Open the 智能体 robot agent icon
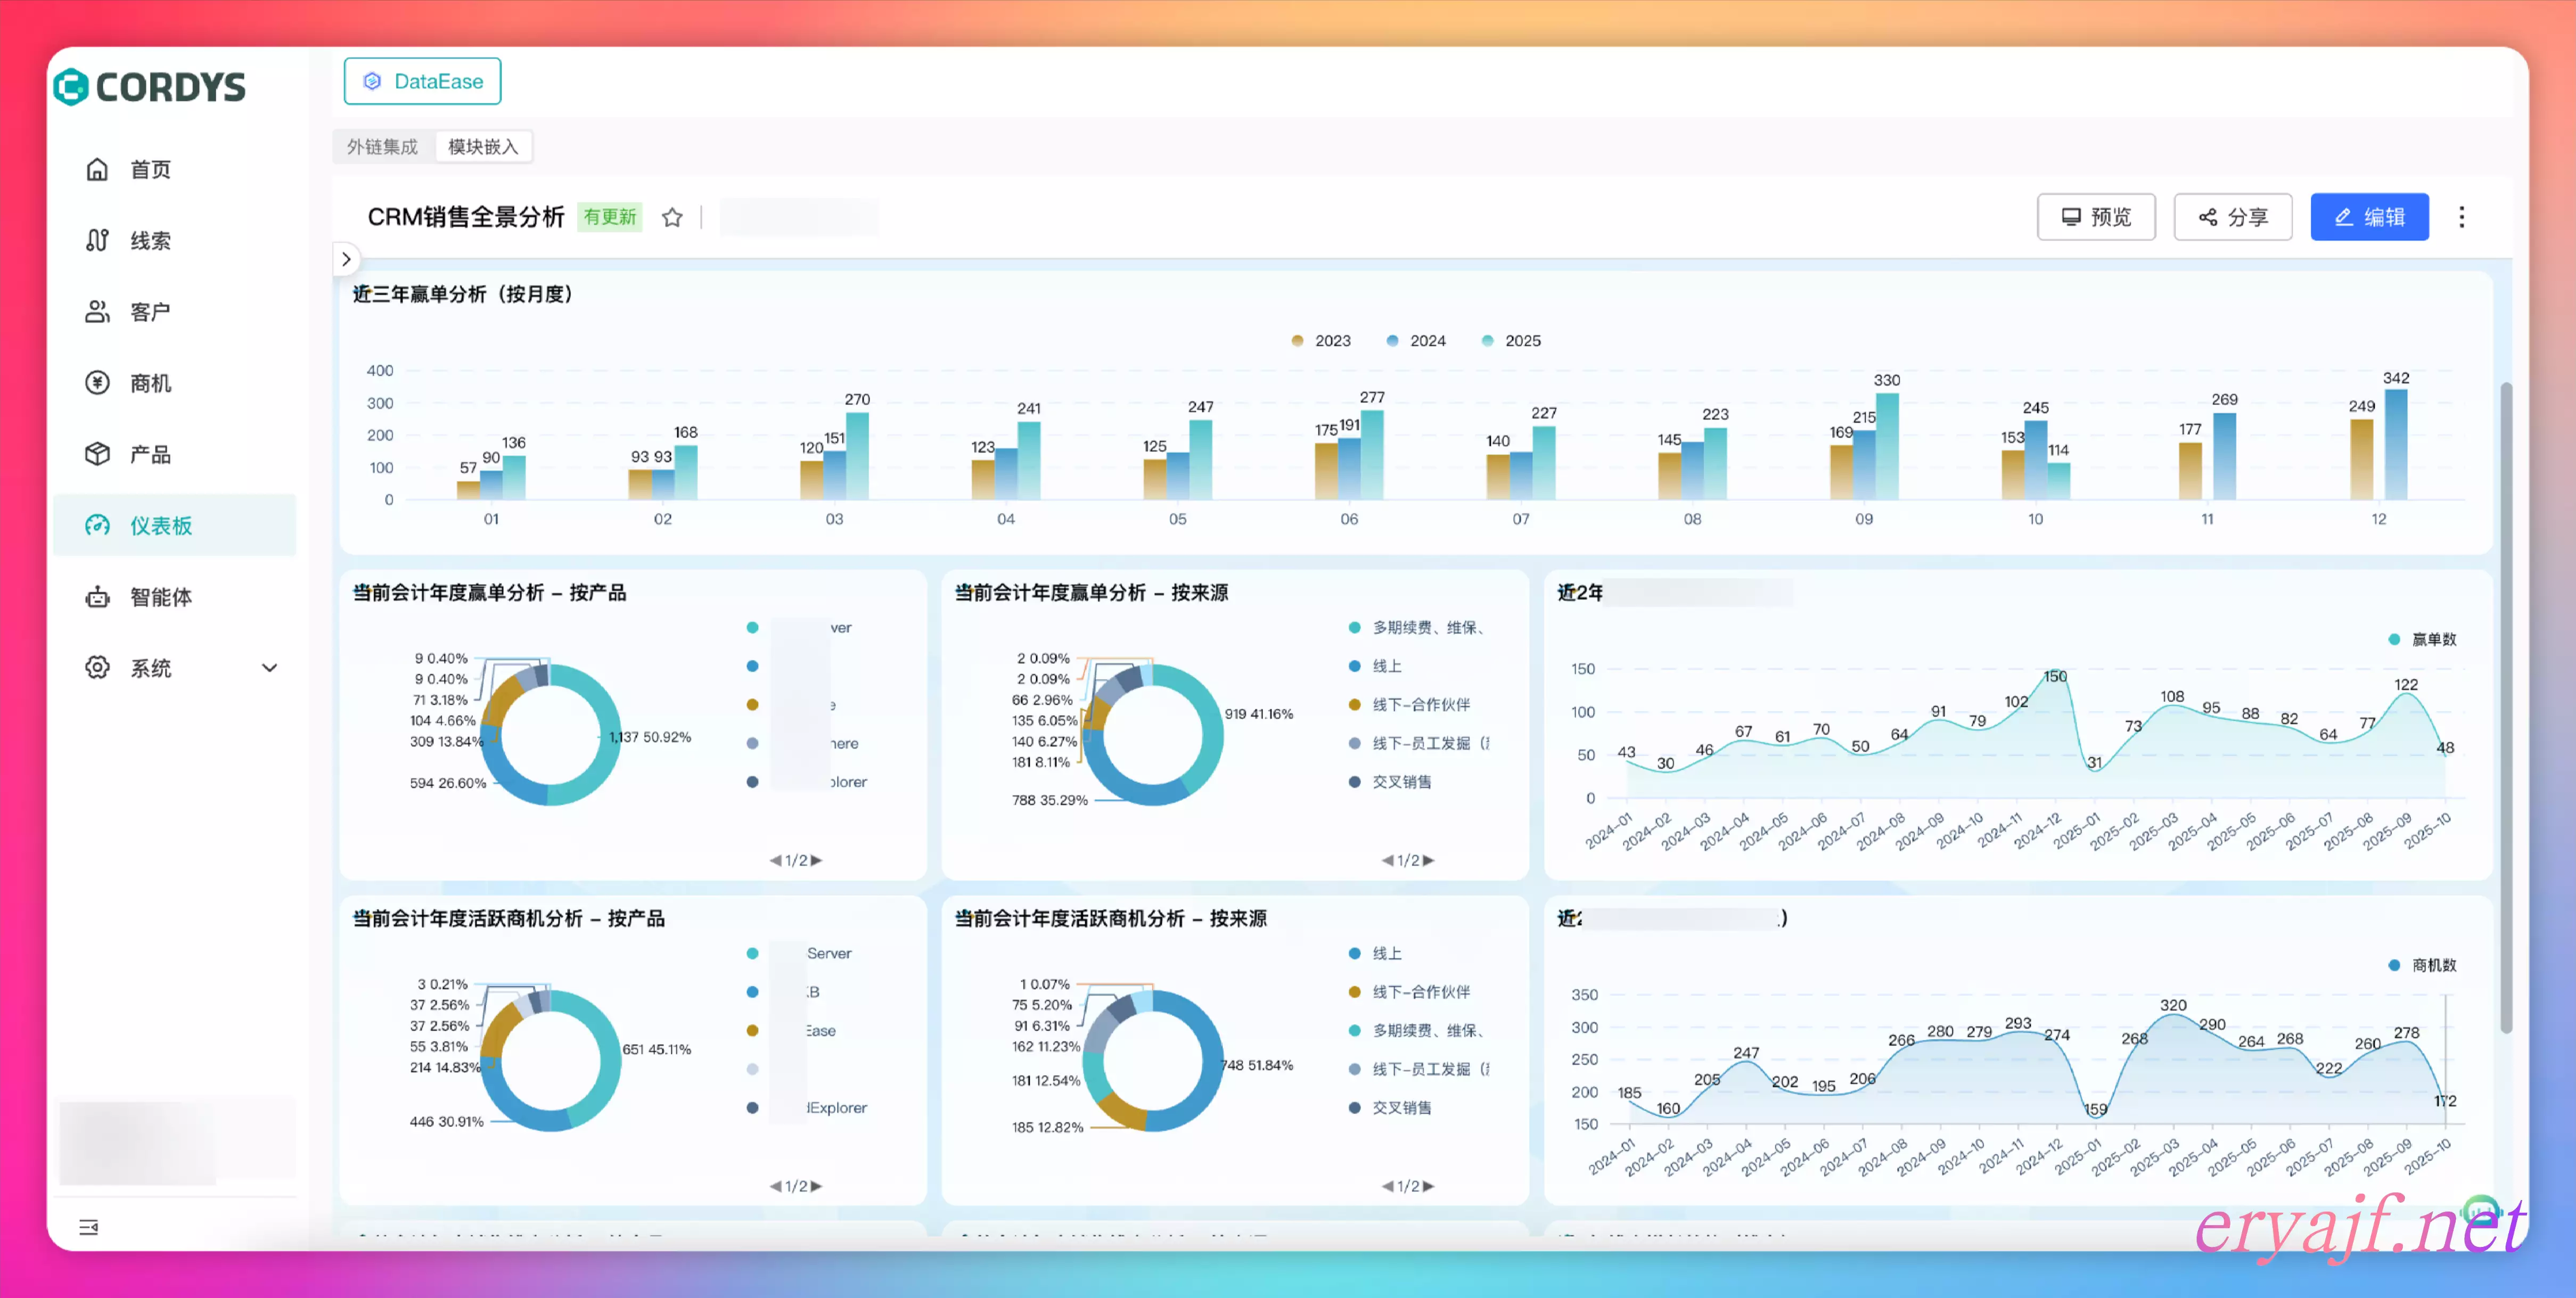The image size is (2576, 1298). [x=97, y=597]
